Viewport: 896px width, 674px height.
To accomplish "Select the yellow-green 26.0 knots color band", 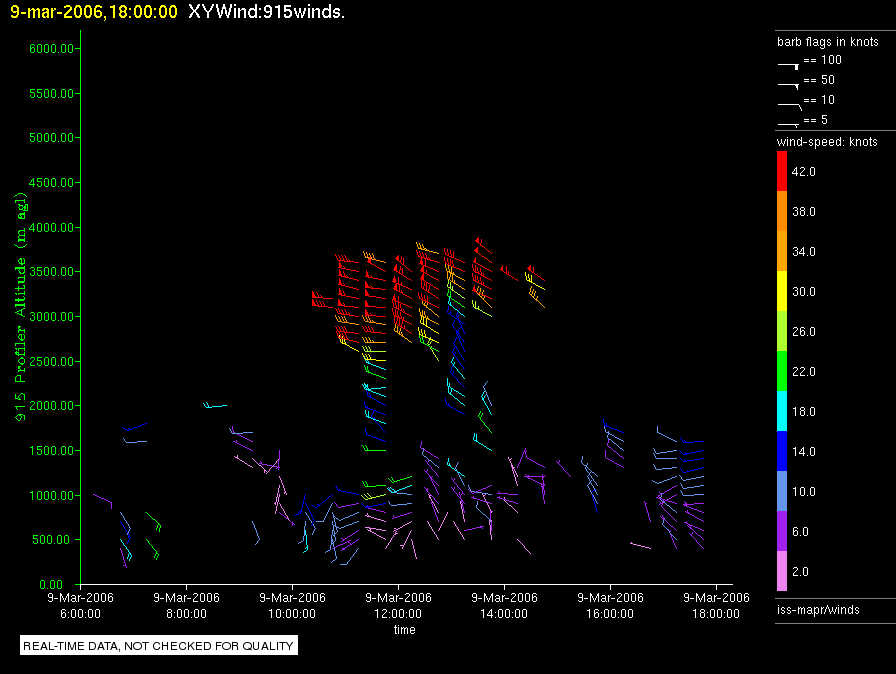I will click(x=782, y=331).
